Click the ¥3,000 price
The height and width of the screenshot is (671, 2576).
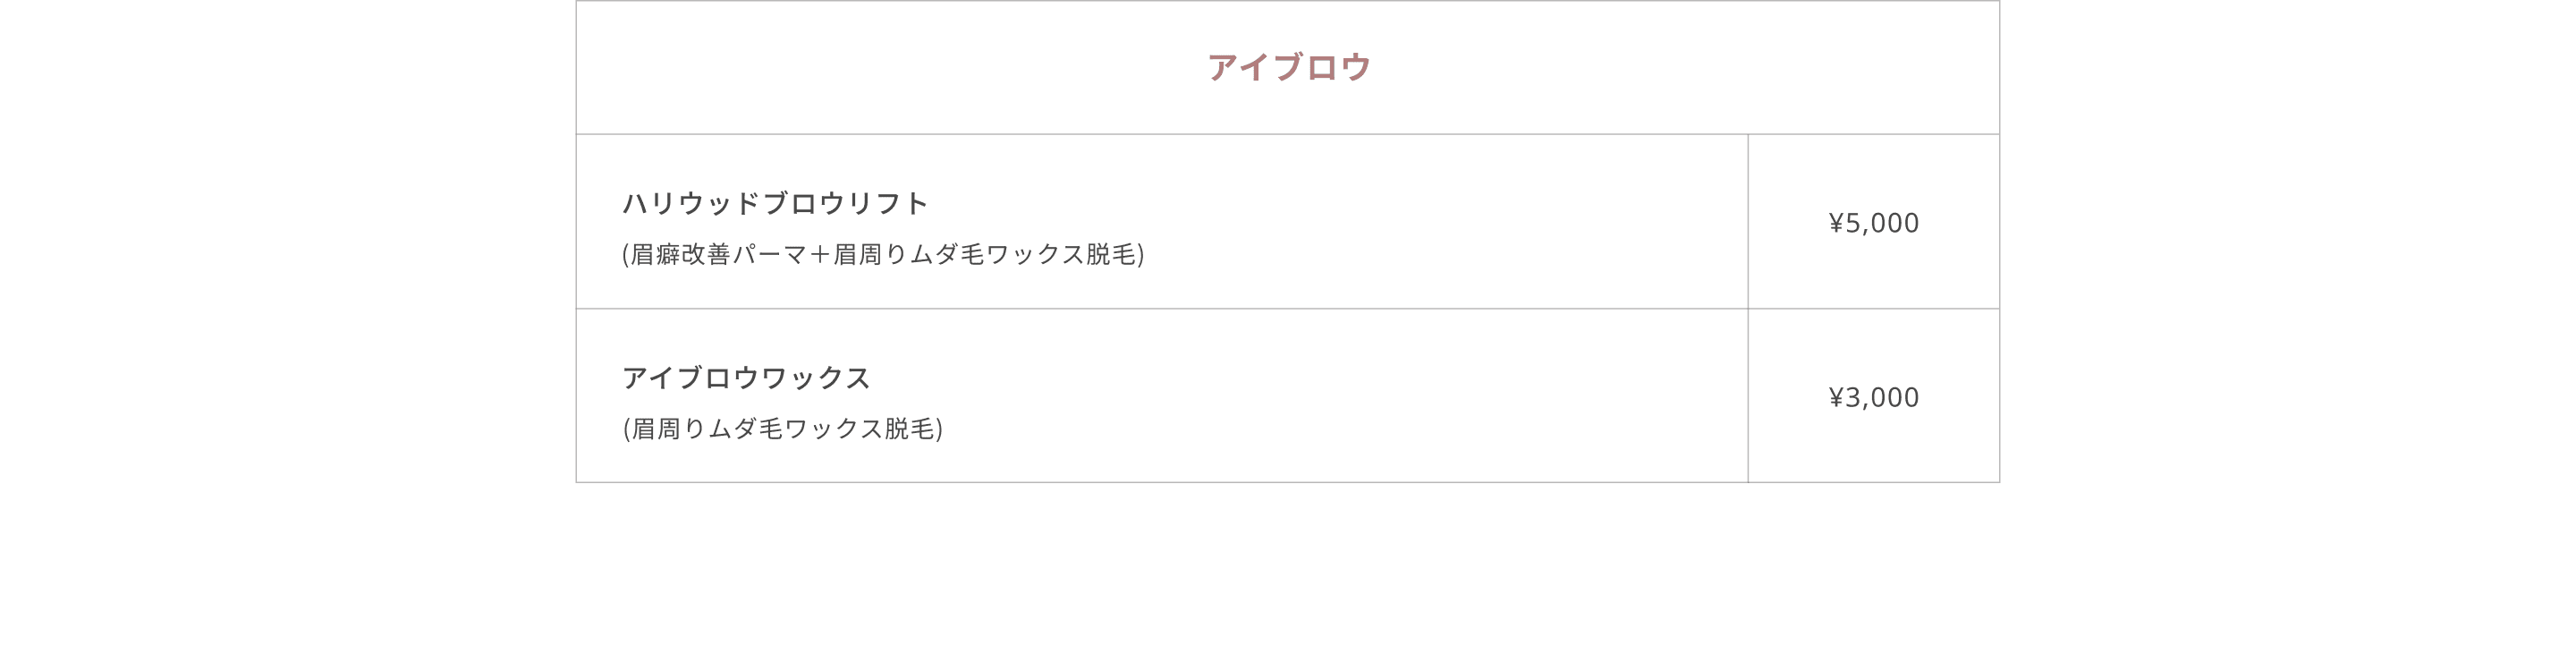[x=1873, y=398]
